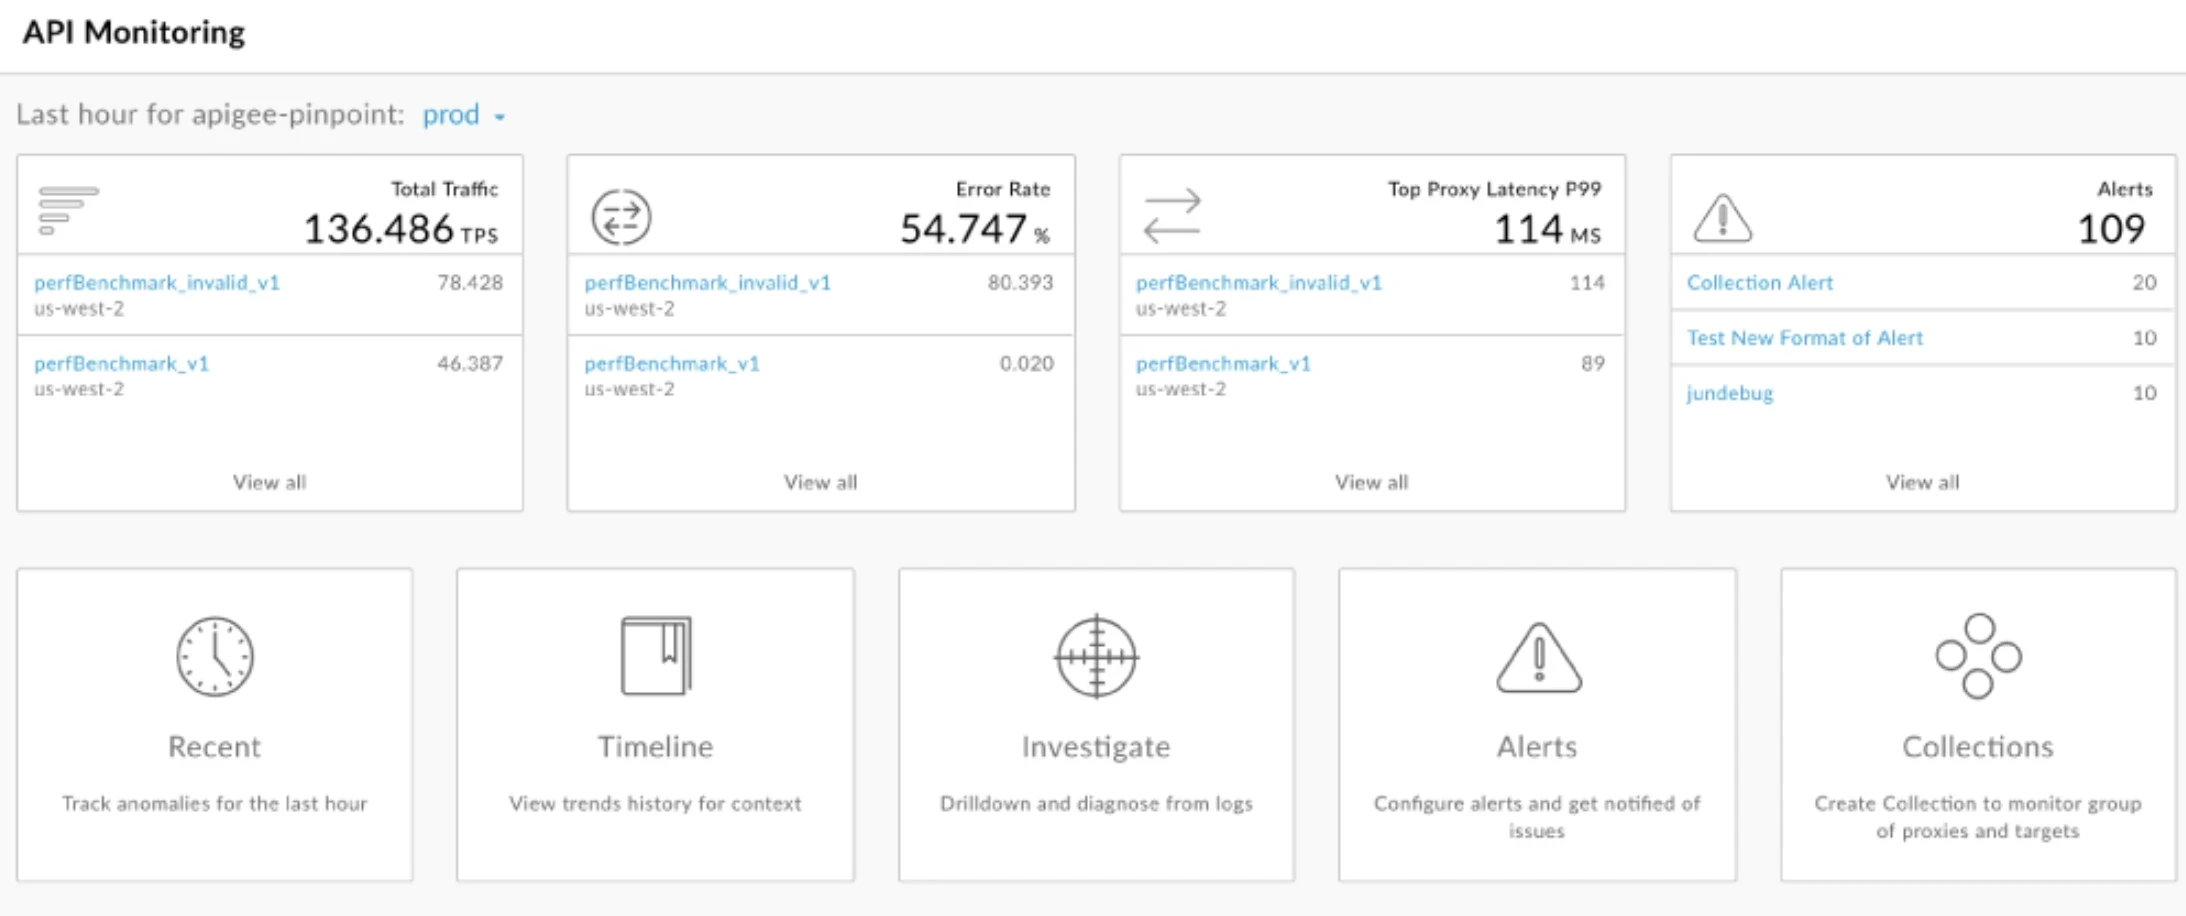Click the Error Rate heading
Screen dimensions: 2186x916
tap(1003, 189)
